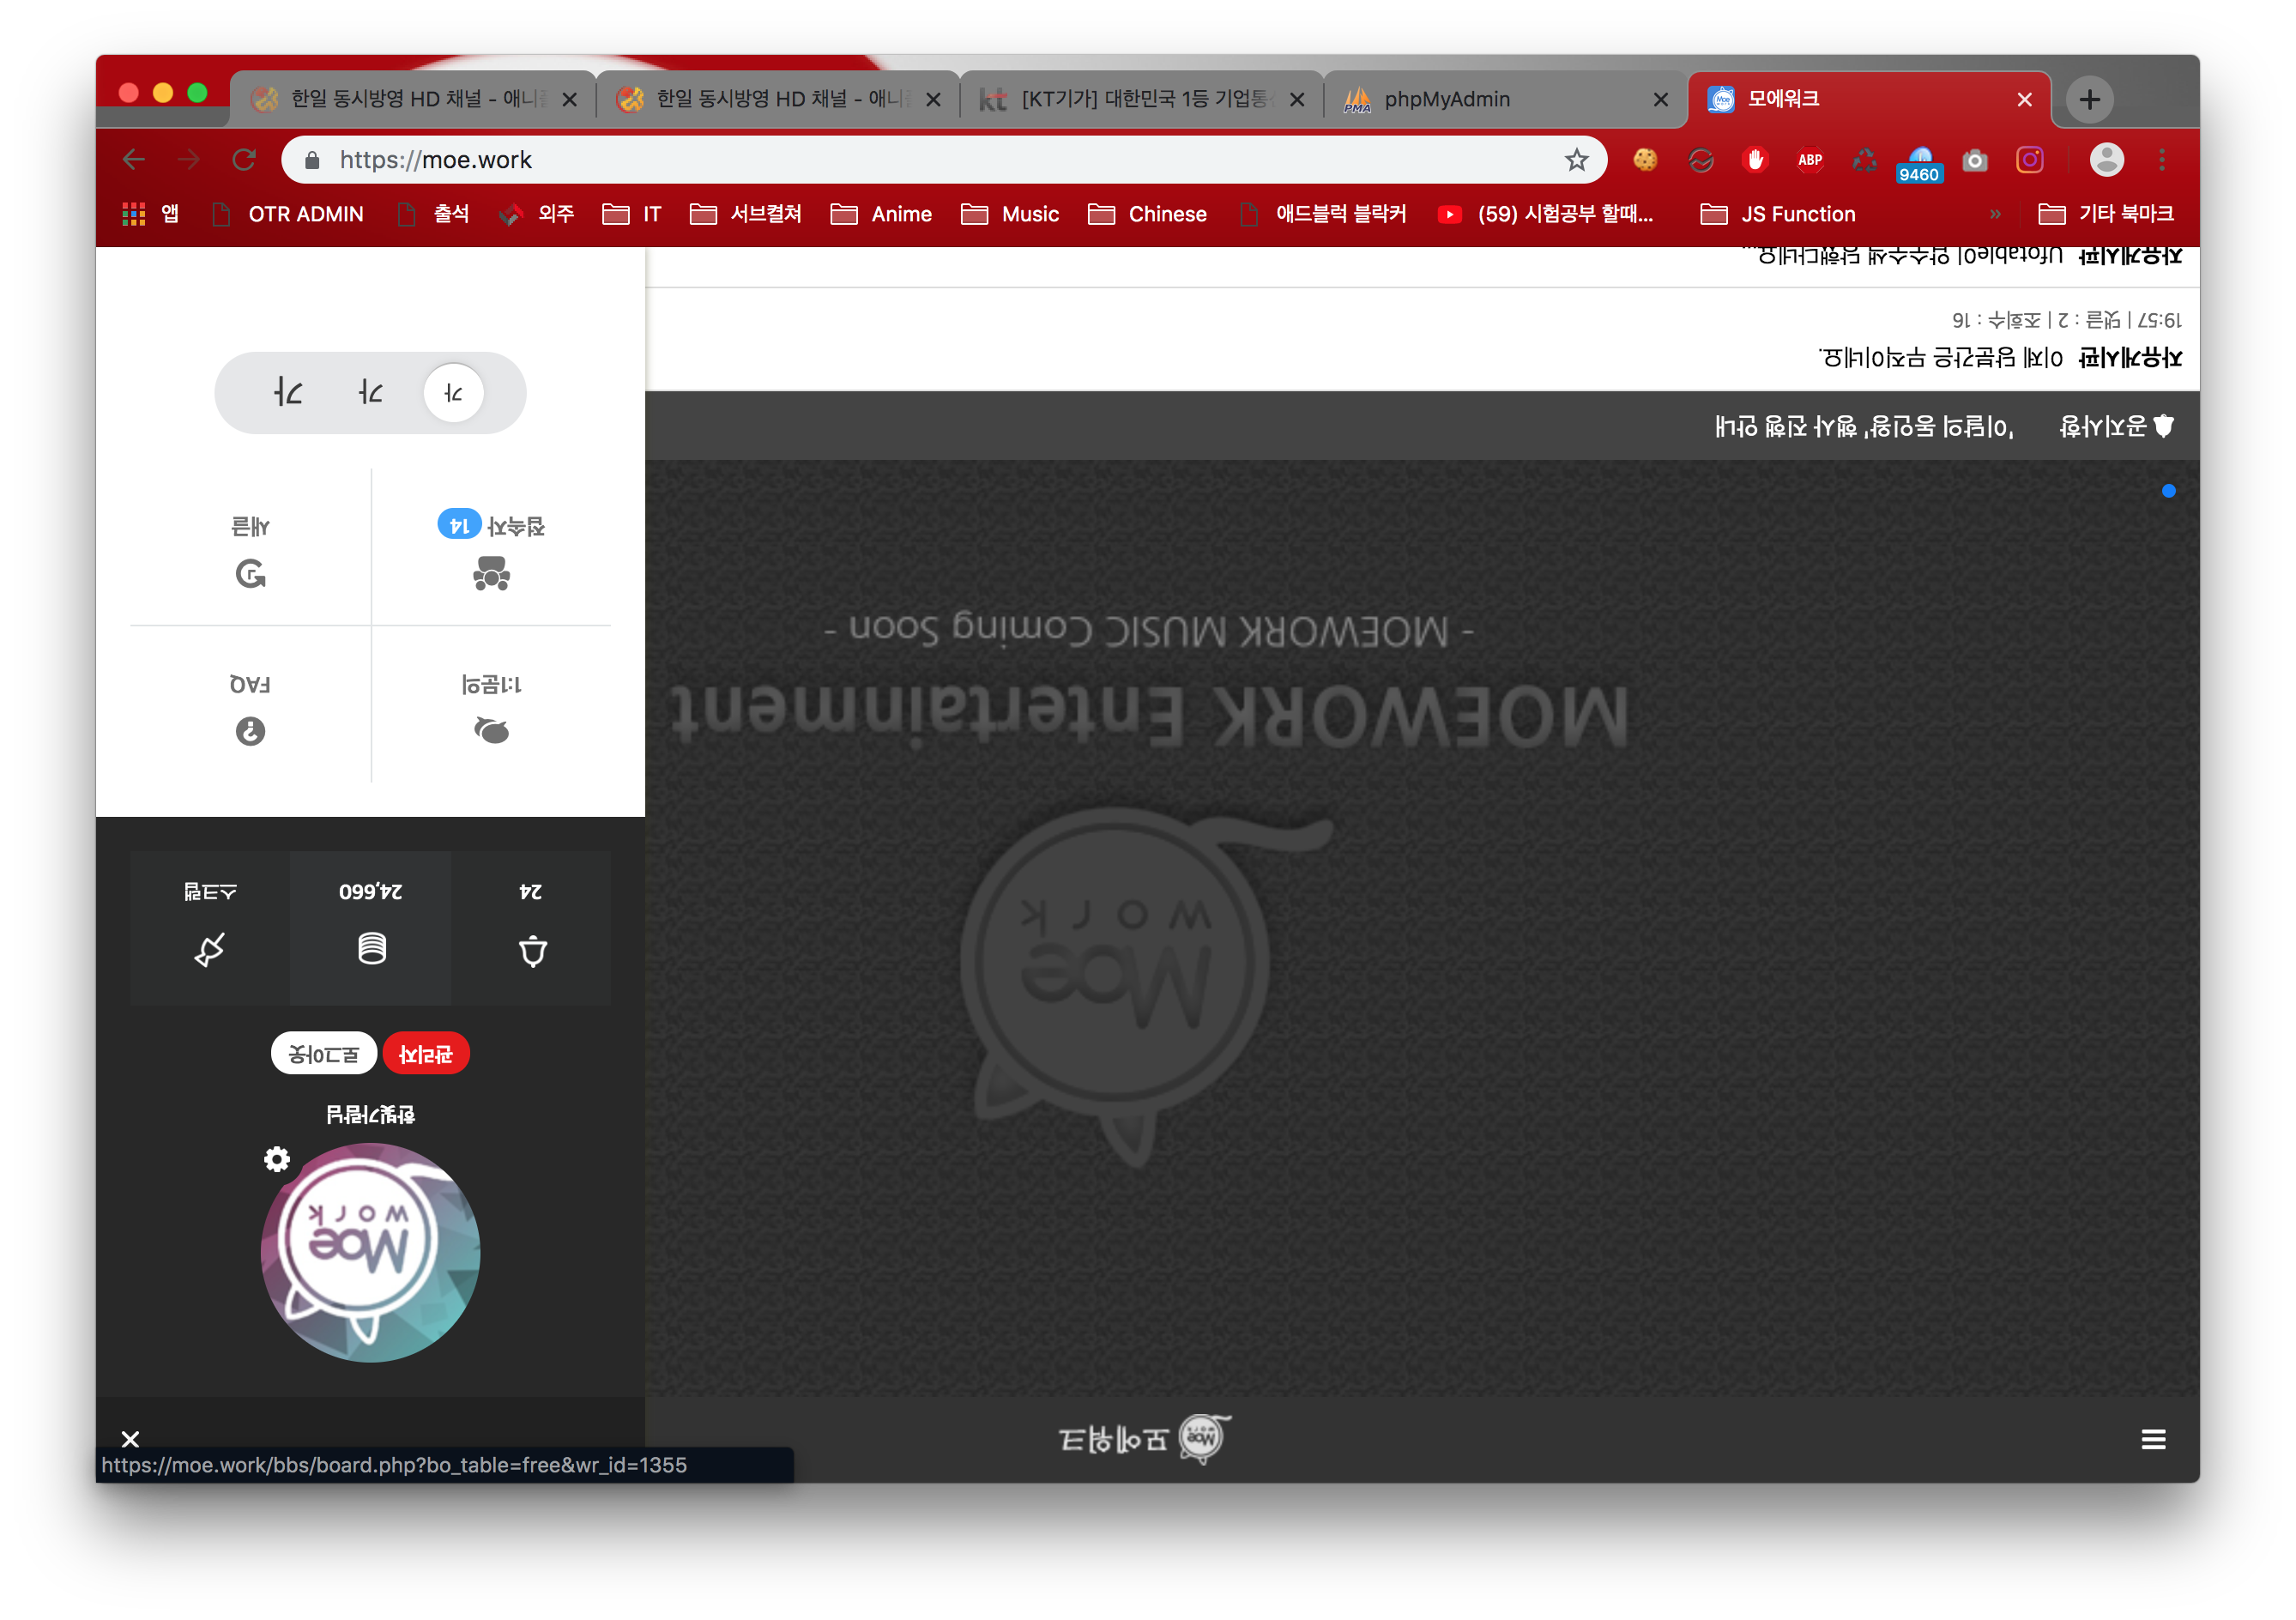
Task: Click the sync swirl extension icon
Action: (1701, 160)
